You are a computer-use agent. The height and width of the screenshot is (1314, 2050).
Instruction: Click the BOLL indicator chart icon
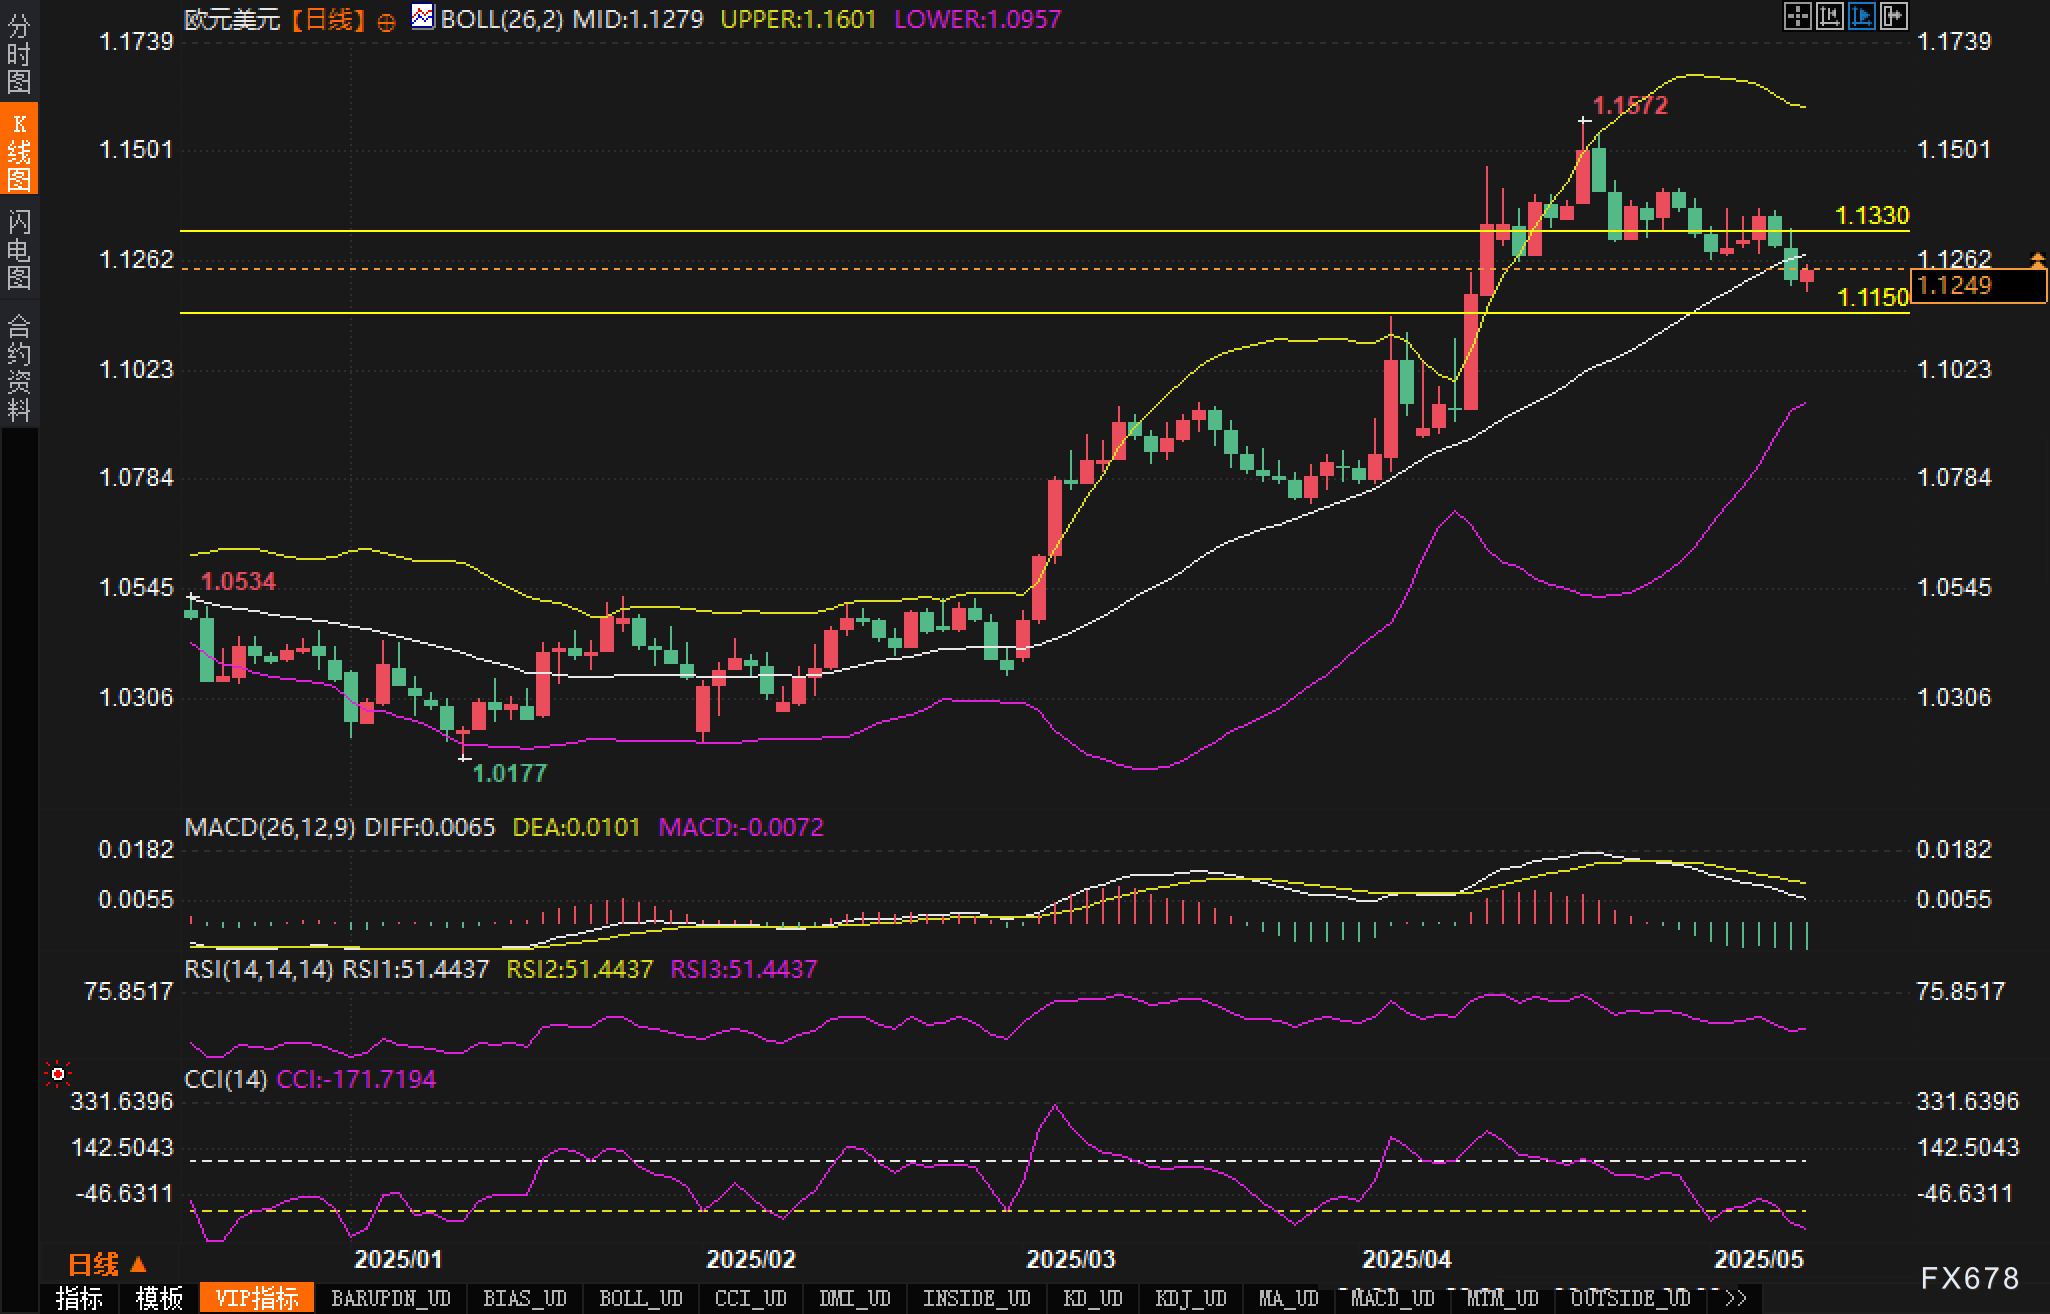[x=423, y=17]
